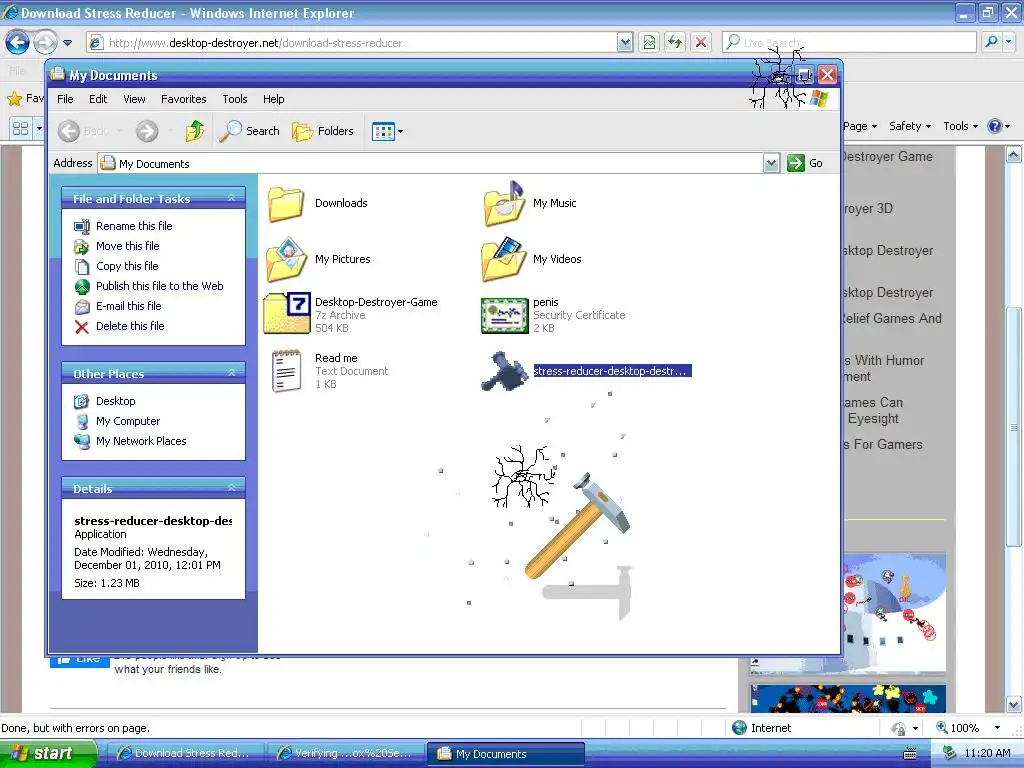Click the Windows Start button
The width and height of the screenshot is (1024, 768).
pyautogui.click(x=48, y=754)
